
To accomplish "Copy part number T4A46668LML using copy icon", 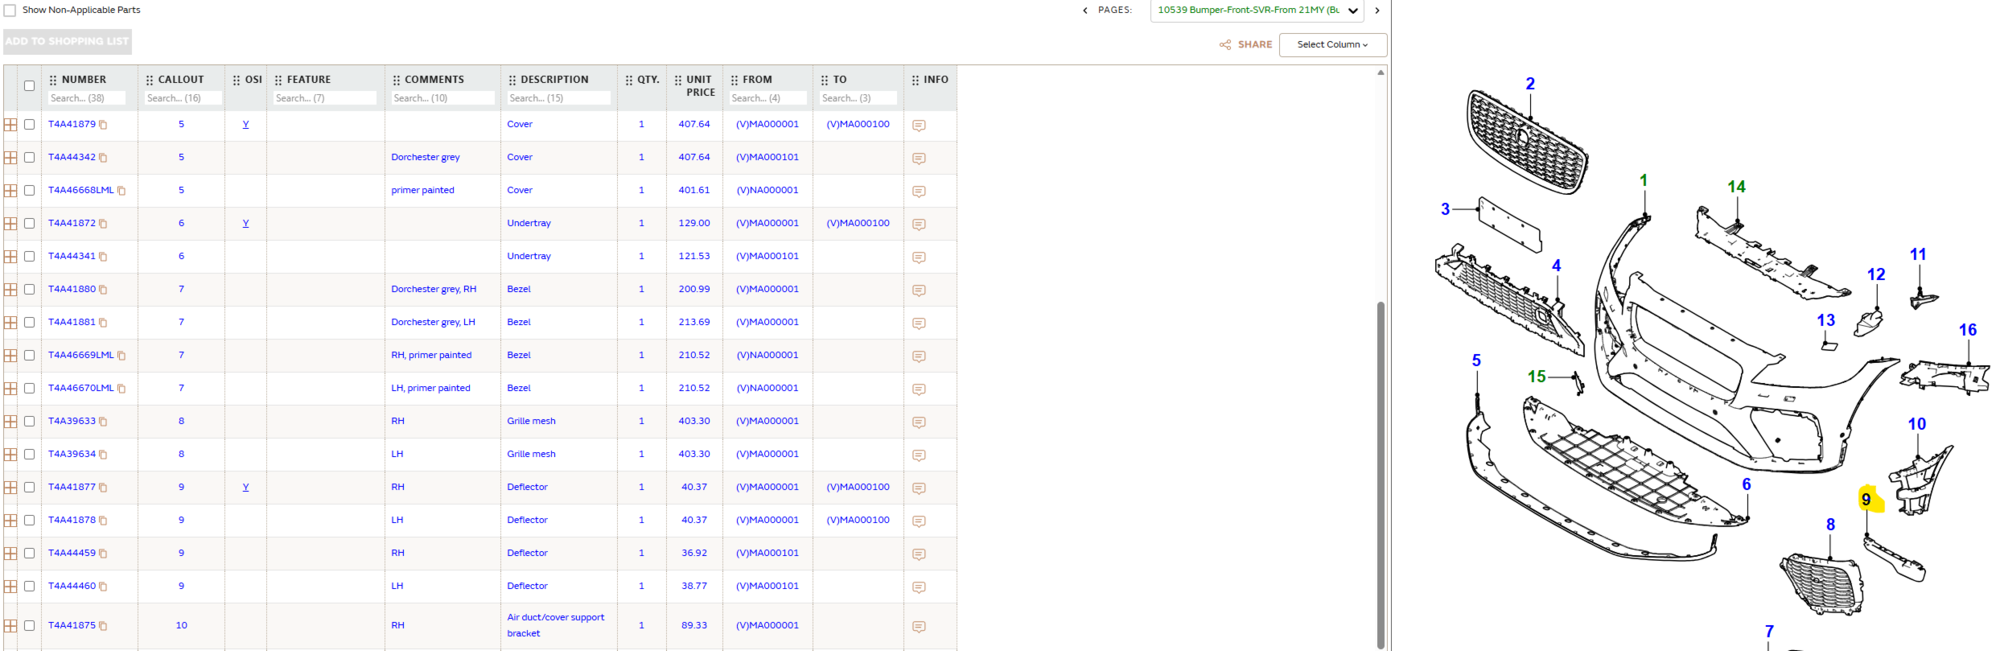I will pyautogui.click(x=121, y=191).
